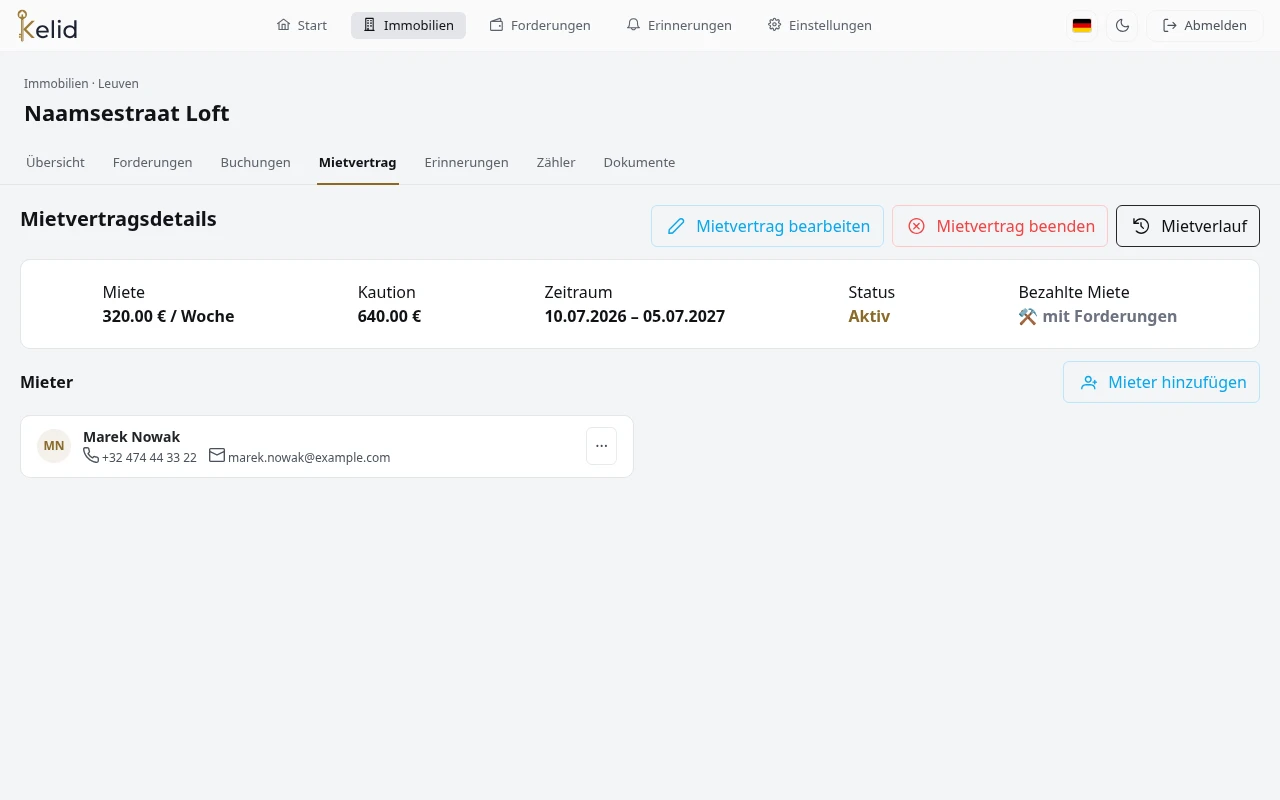Click the house icon beside Start
This screenshot has height=800, width=1280.
coord(283,25)
